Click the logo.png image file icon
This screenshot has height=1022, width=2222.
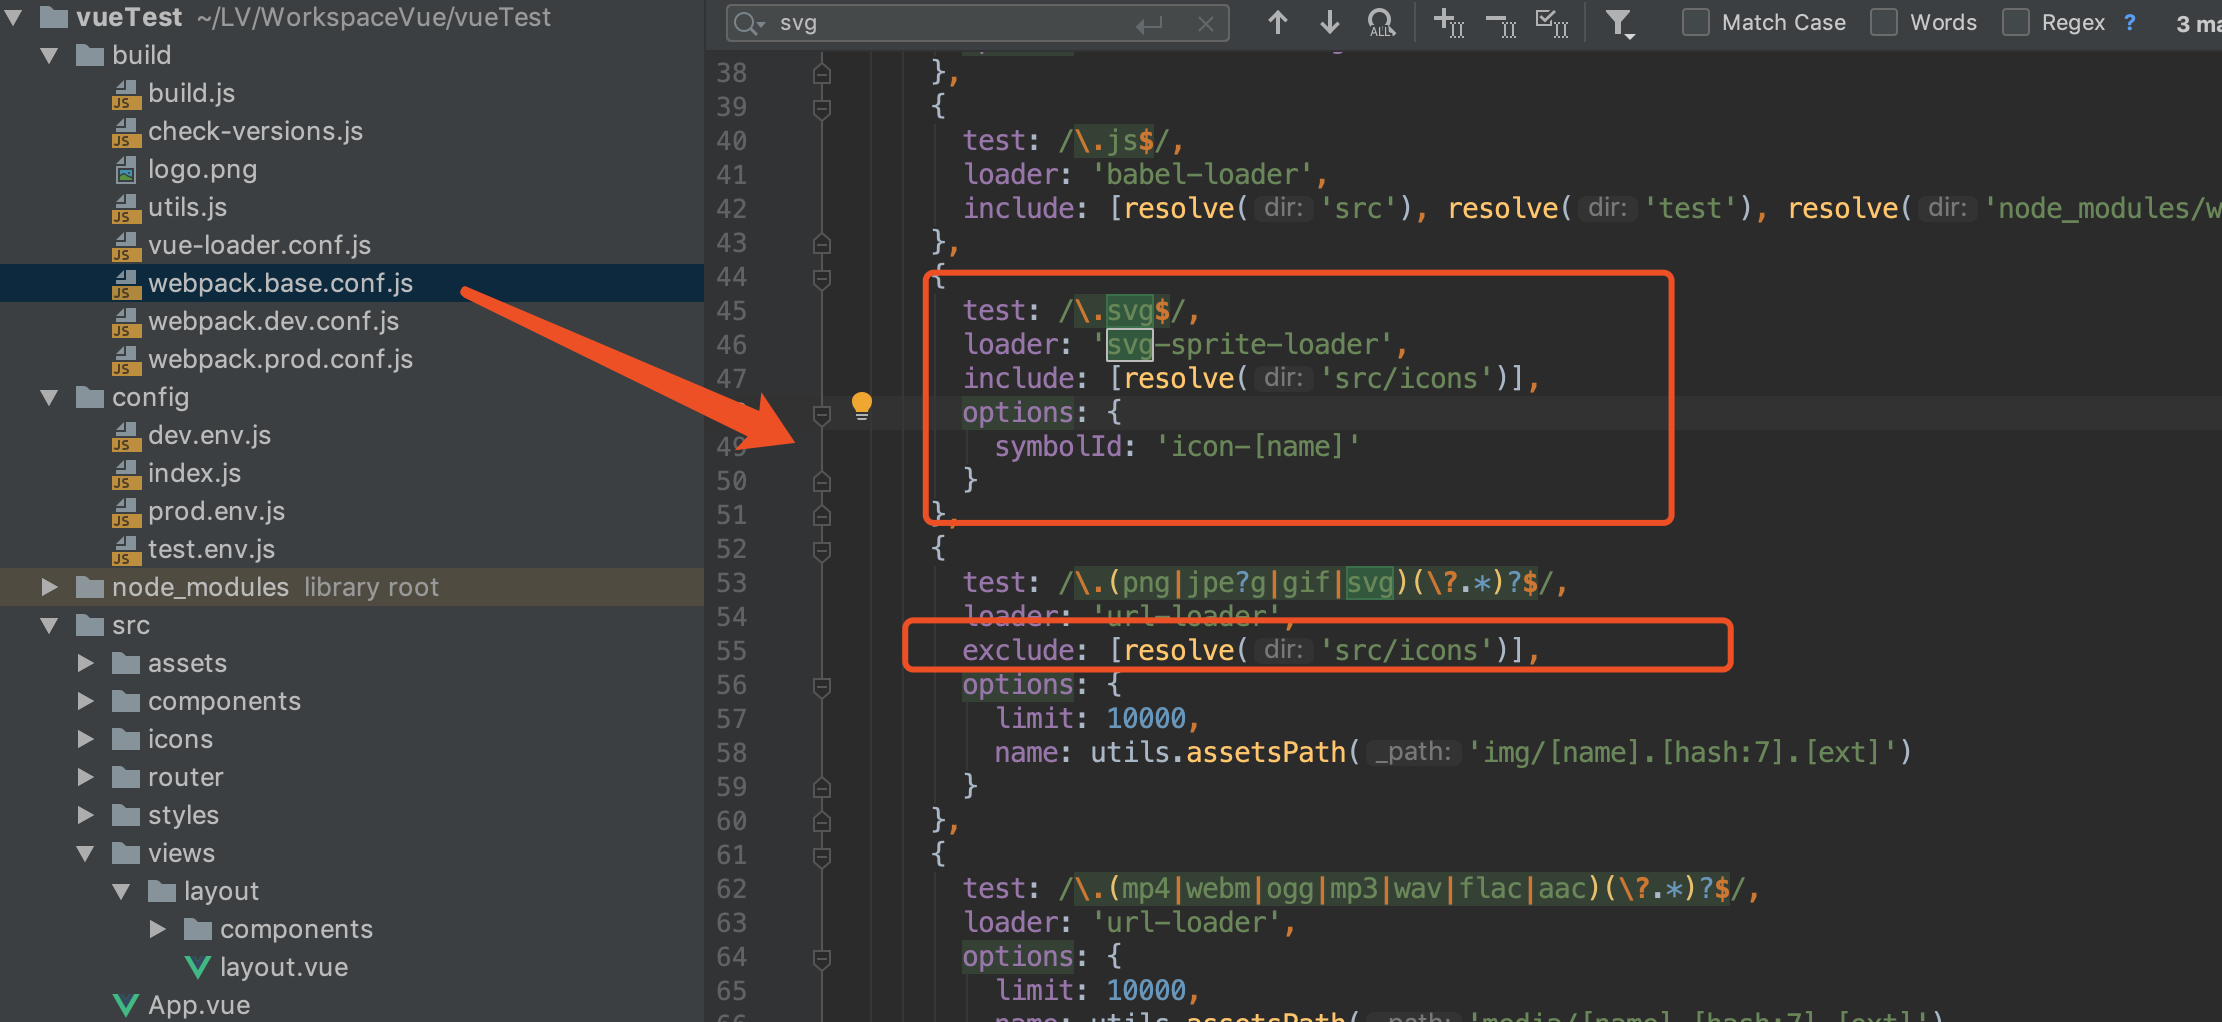(x=126, y=169)
